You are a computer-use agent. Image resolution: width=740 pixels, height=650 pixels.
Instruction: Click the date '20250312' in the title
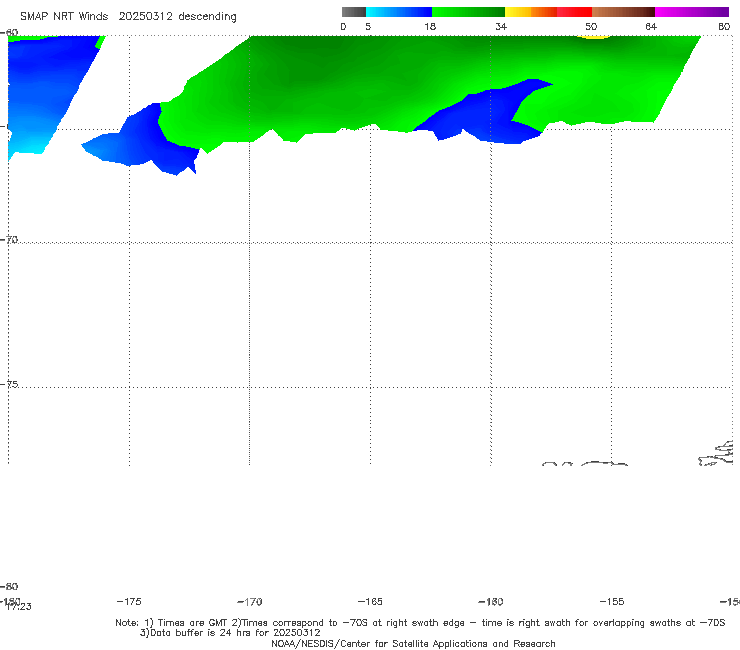point(145,17)
